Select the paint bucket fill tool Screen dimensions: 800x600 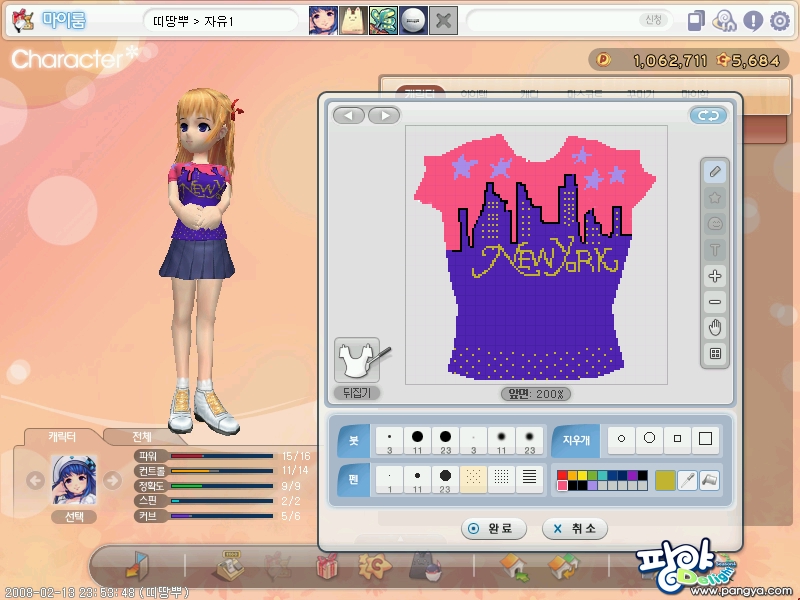click(710, 480)
